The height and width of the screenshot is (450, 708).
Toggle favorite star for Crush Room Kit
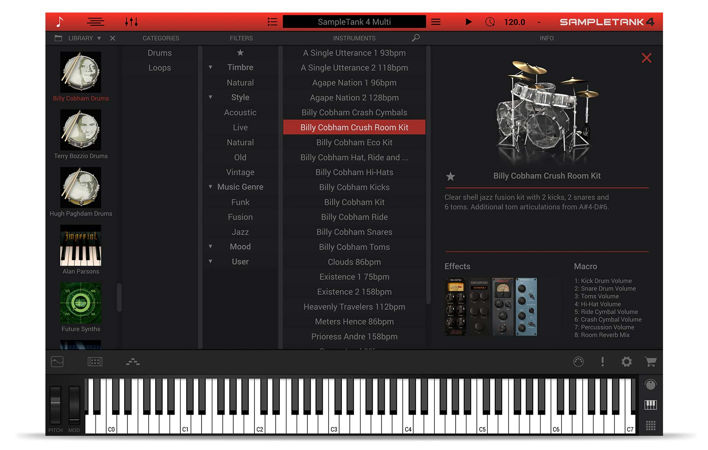(450, 176)
